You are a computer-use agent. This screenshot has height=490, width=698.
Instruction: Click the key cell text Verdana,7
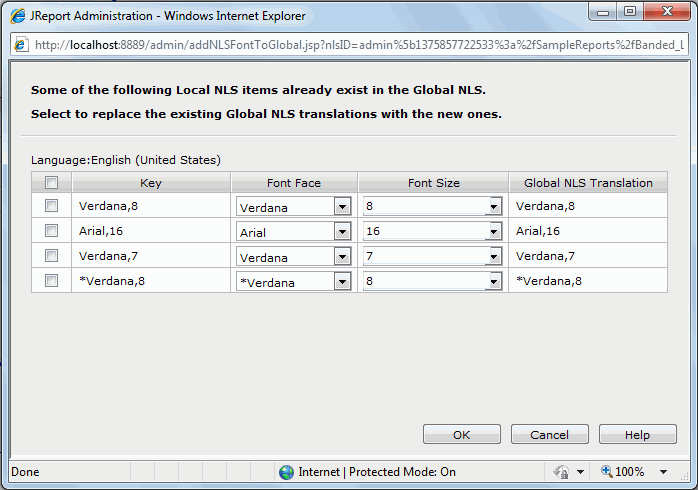(108, 256)
